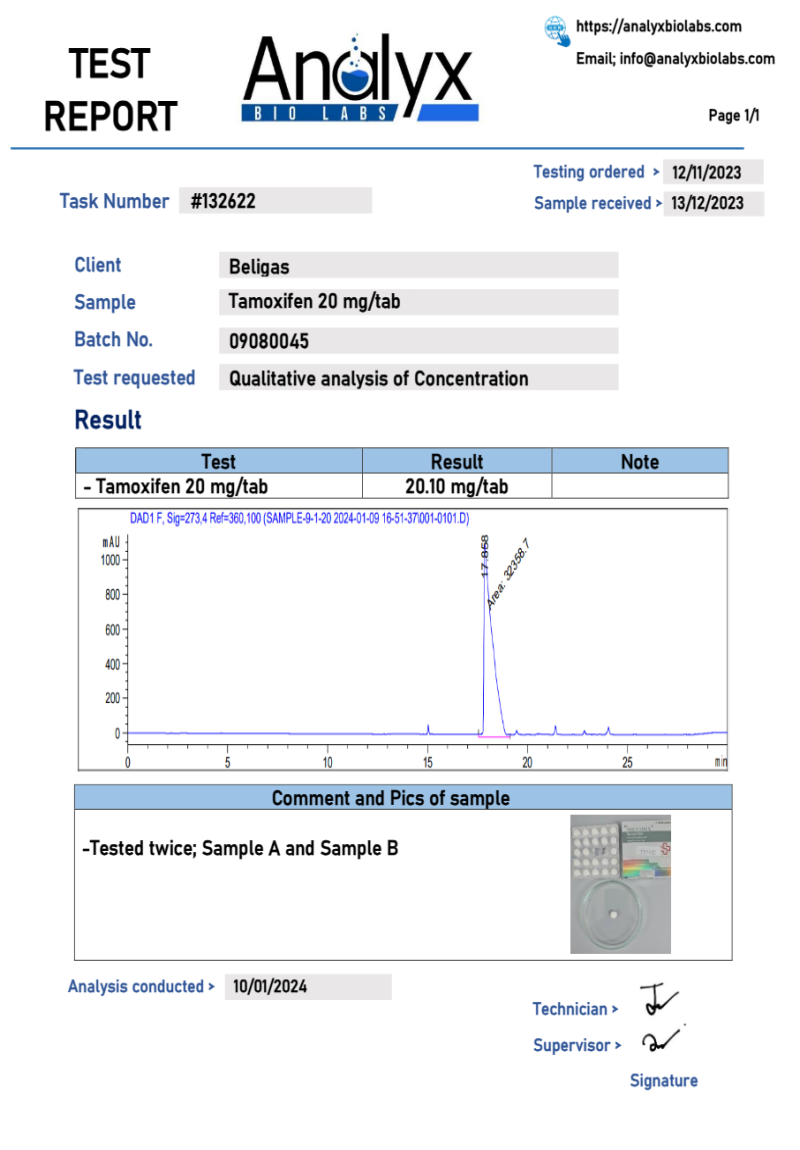This screenshot has width=800, height=1150.
Task: Select the Batch No. field 09080045
Action: coord(417,341)
